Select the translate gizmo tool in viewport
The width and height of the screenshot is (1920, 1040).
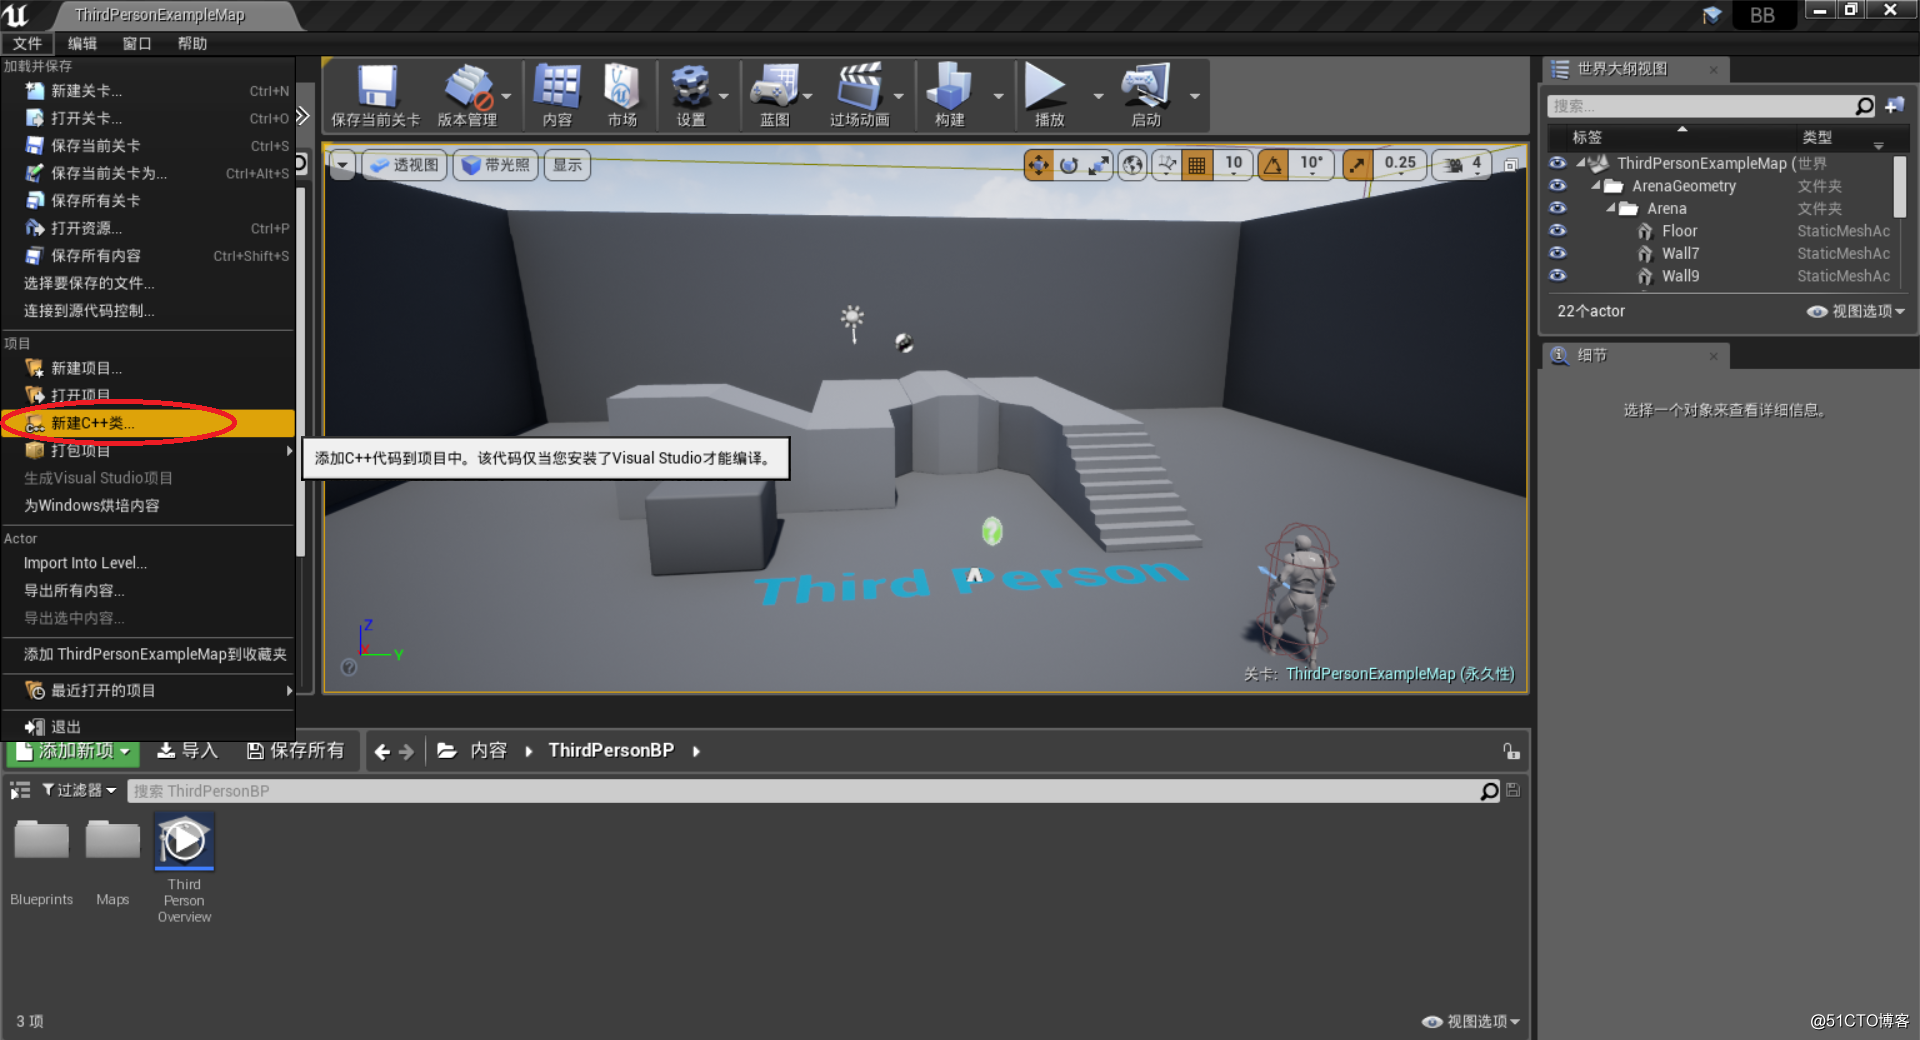click(x=1039, y=165)
